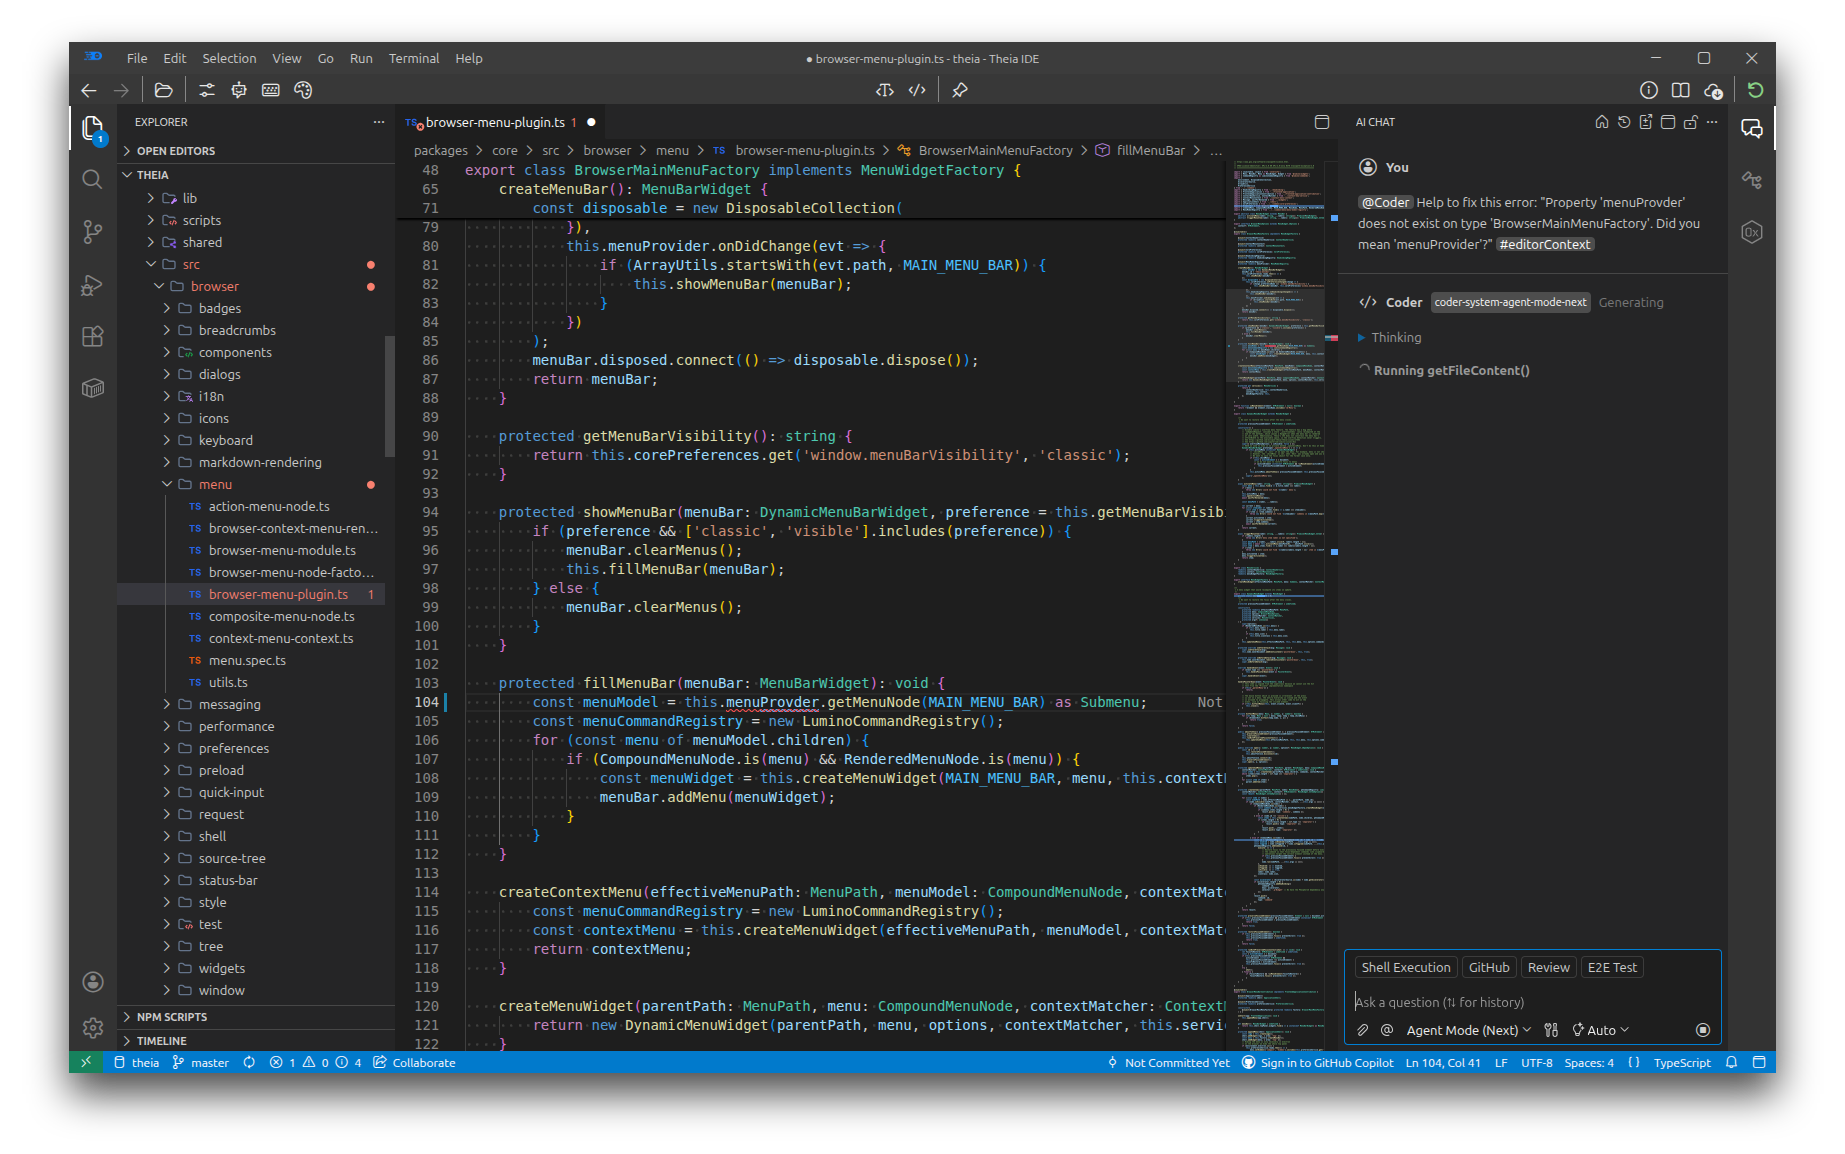Toggle the split editor layout button
The image size is (1845, 1154).
pos(1680,90)
